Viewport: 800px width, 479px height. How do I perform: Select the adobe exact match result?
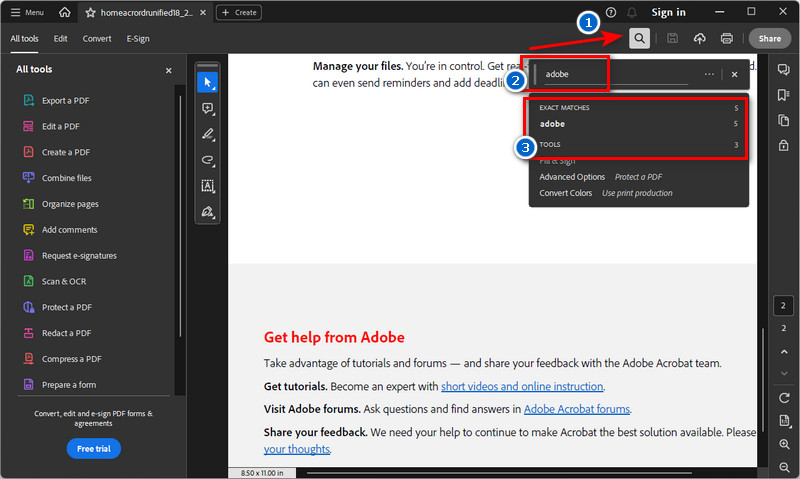pos(639,124)
